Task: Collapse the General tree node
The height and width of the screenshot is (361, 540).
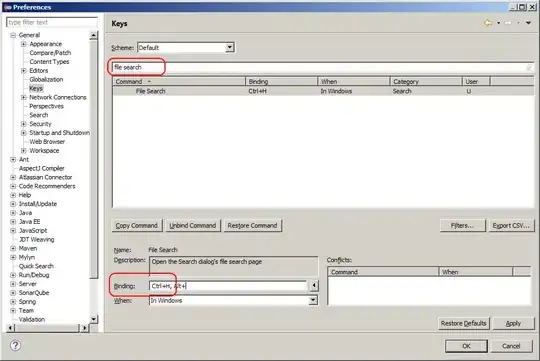Action: click(x=13, y=35)
